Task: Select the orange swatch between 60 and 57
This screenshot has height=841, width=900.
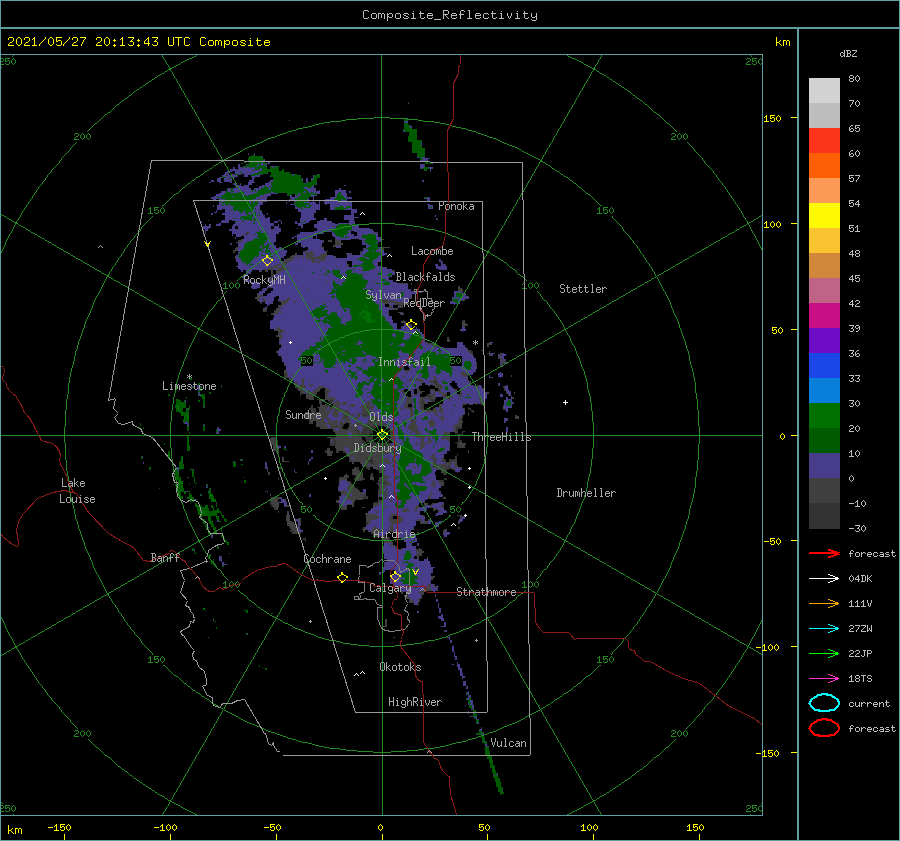Action: tap(824, 166)
